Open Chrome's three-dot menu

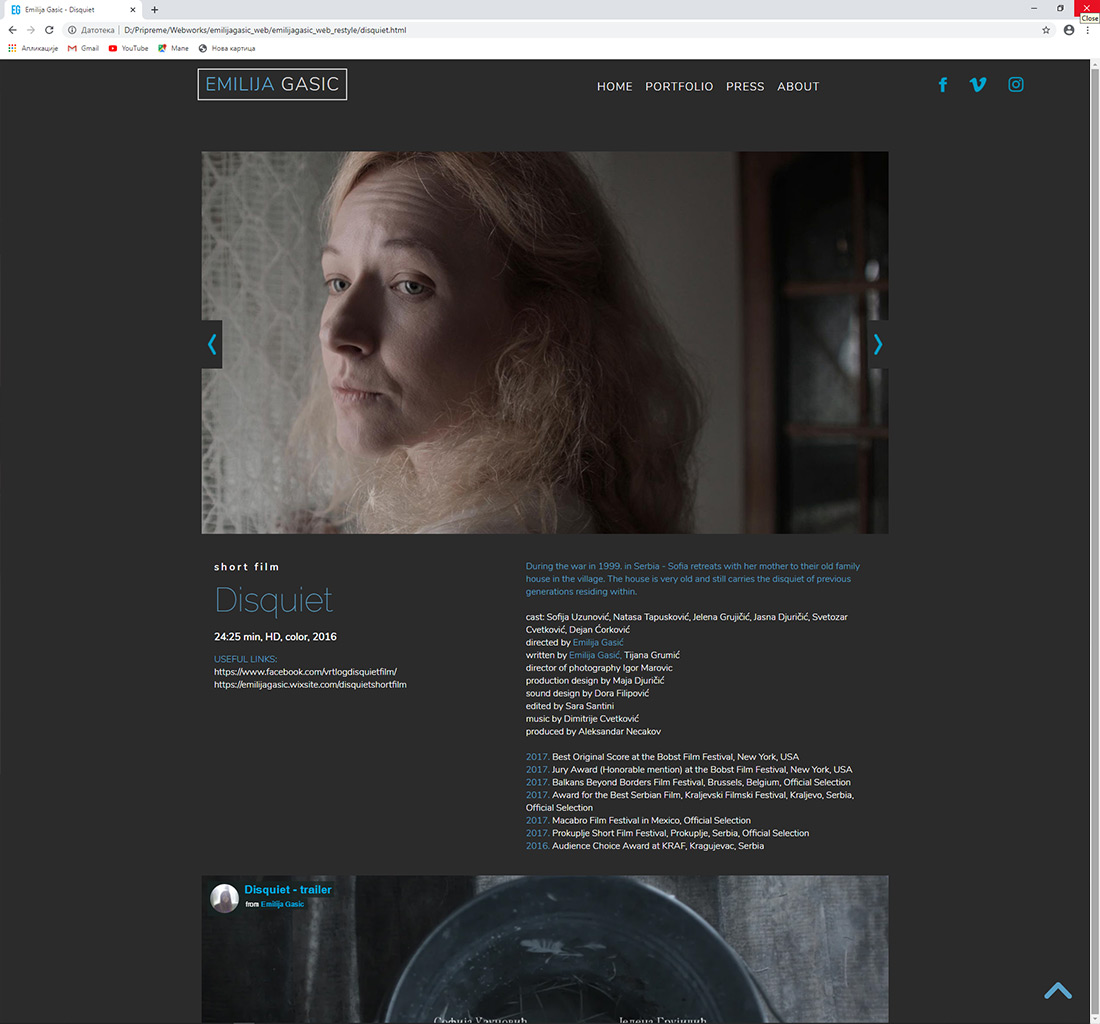[1088, 30]
